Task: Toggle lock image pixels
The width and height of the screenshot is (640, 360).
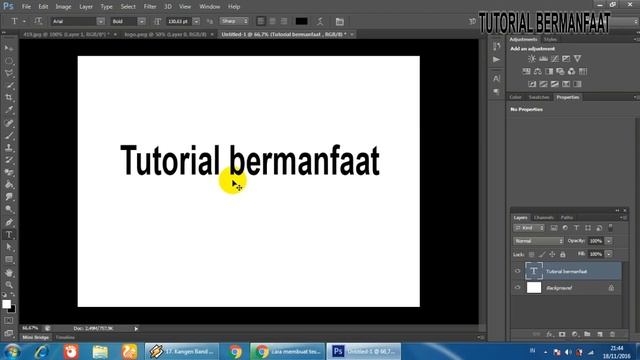Action: [x=542, y=254]
